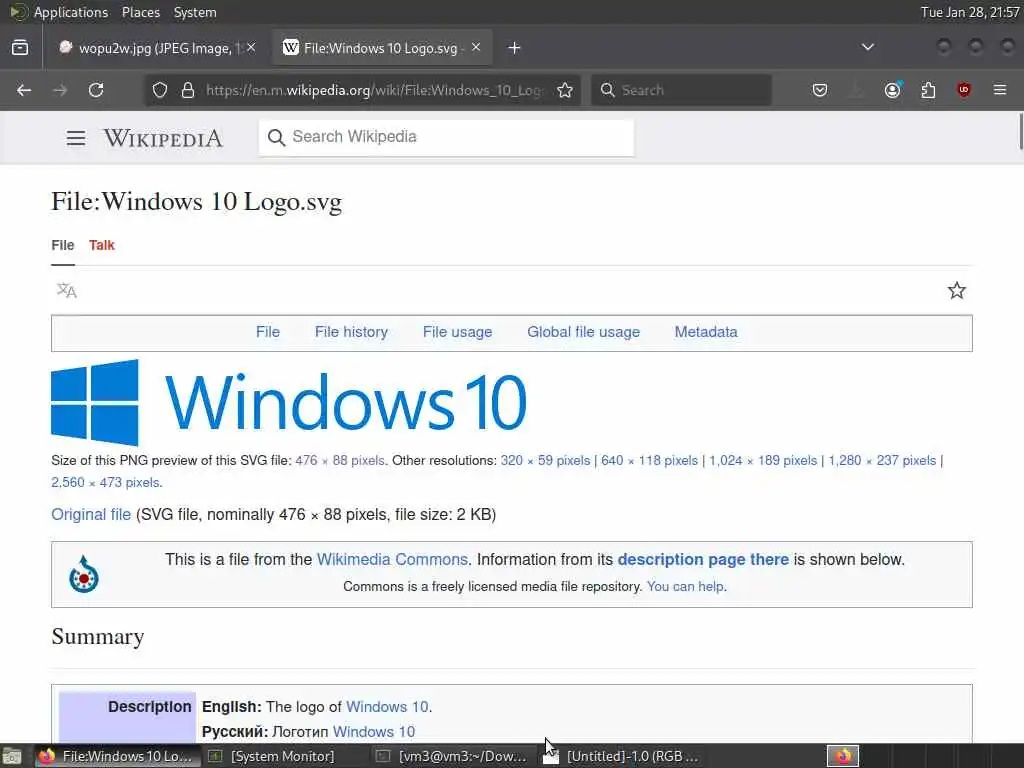The width and height of the screenshot is (1024, 768).
Task: Select the File:Windows 10 Logo.svg tab
Action: pos(382,48)
